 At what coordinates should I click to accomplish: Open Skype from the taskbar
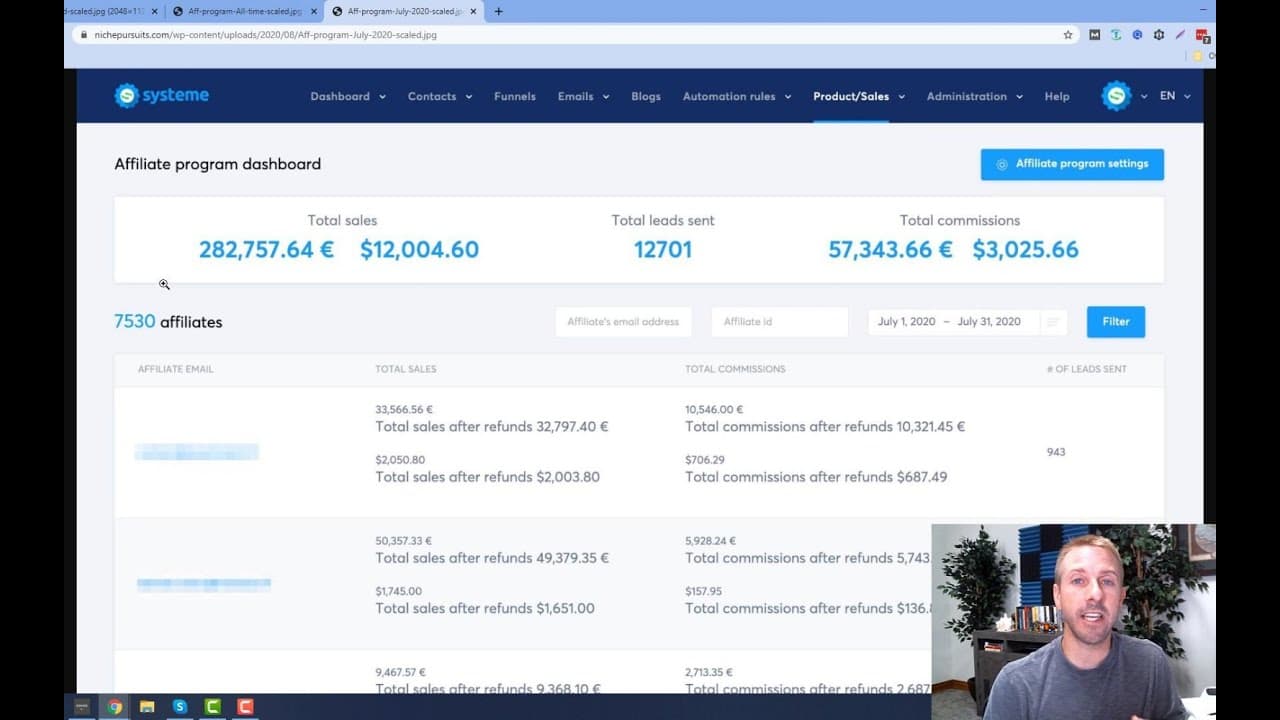(180, 707)
